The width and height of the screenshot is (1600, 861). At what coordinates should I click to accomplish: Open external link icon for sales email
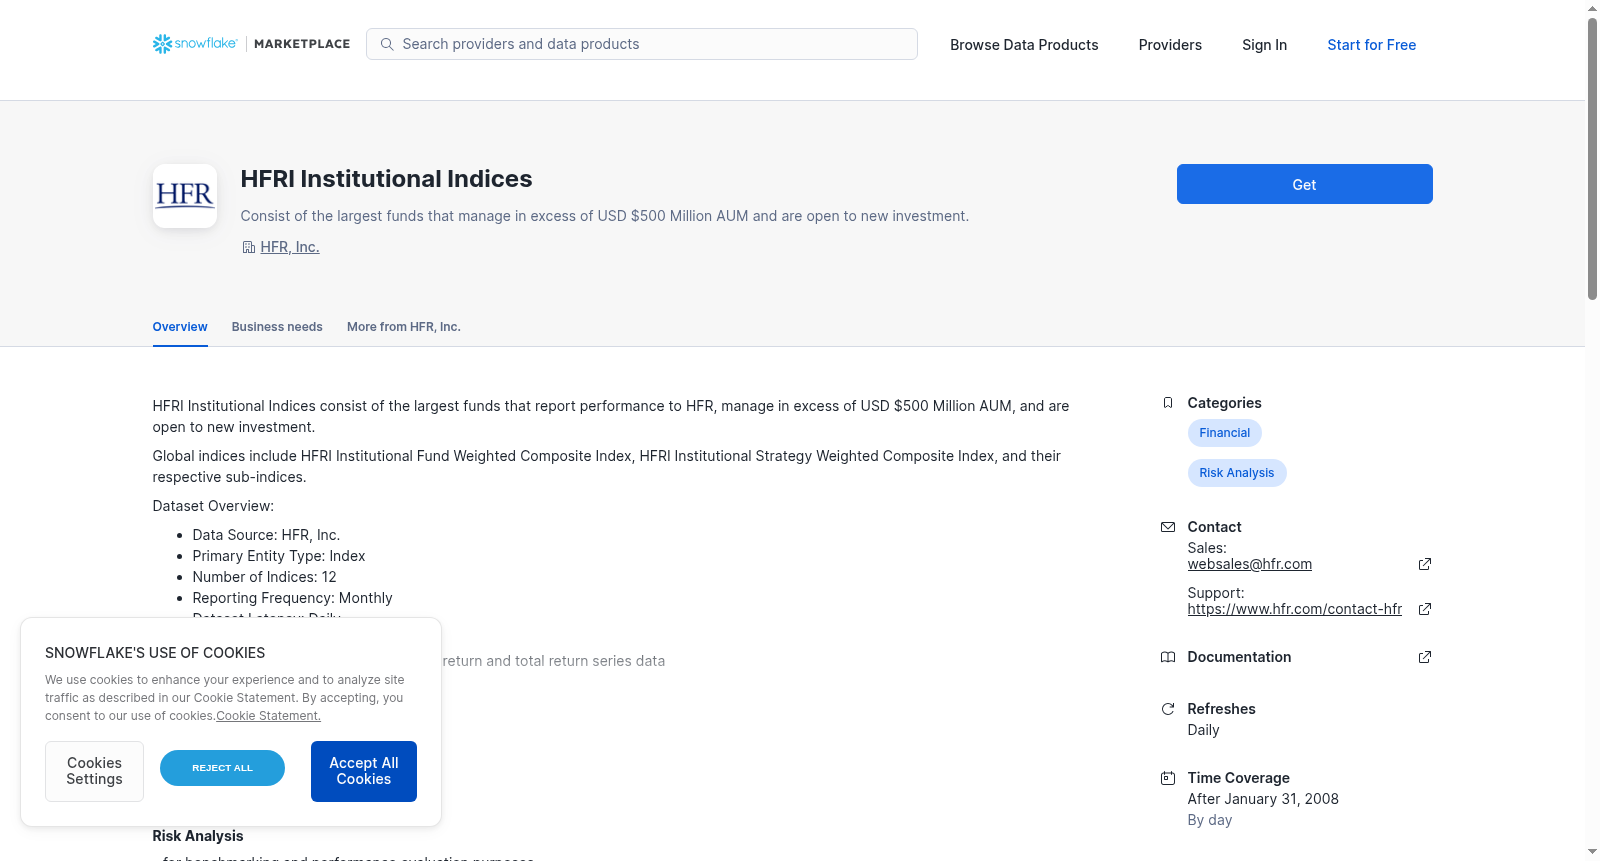click(1425, 564)
